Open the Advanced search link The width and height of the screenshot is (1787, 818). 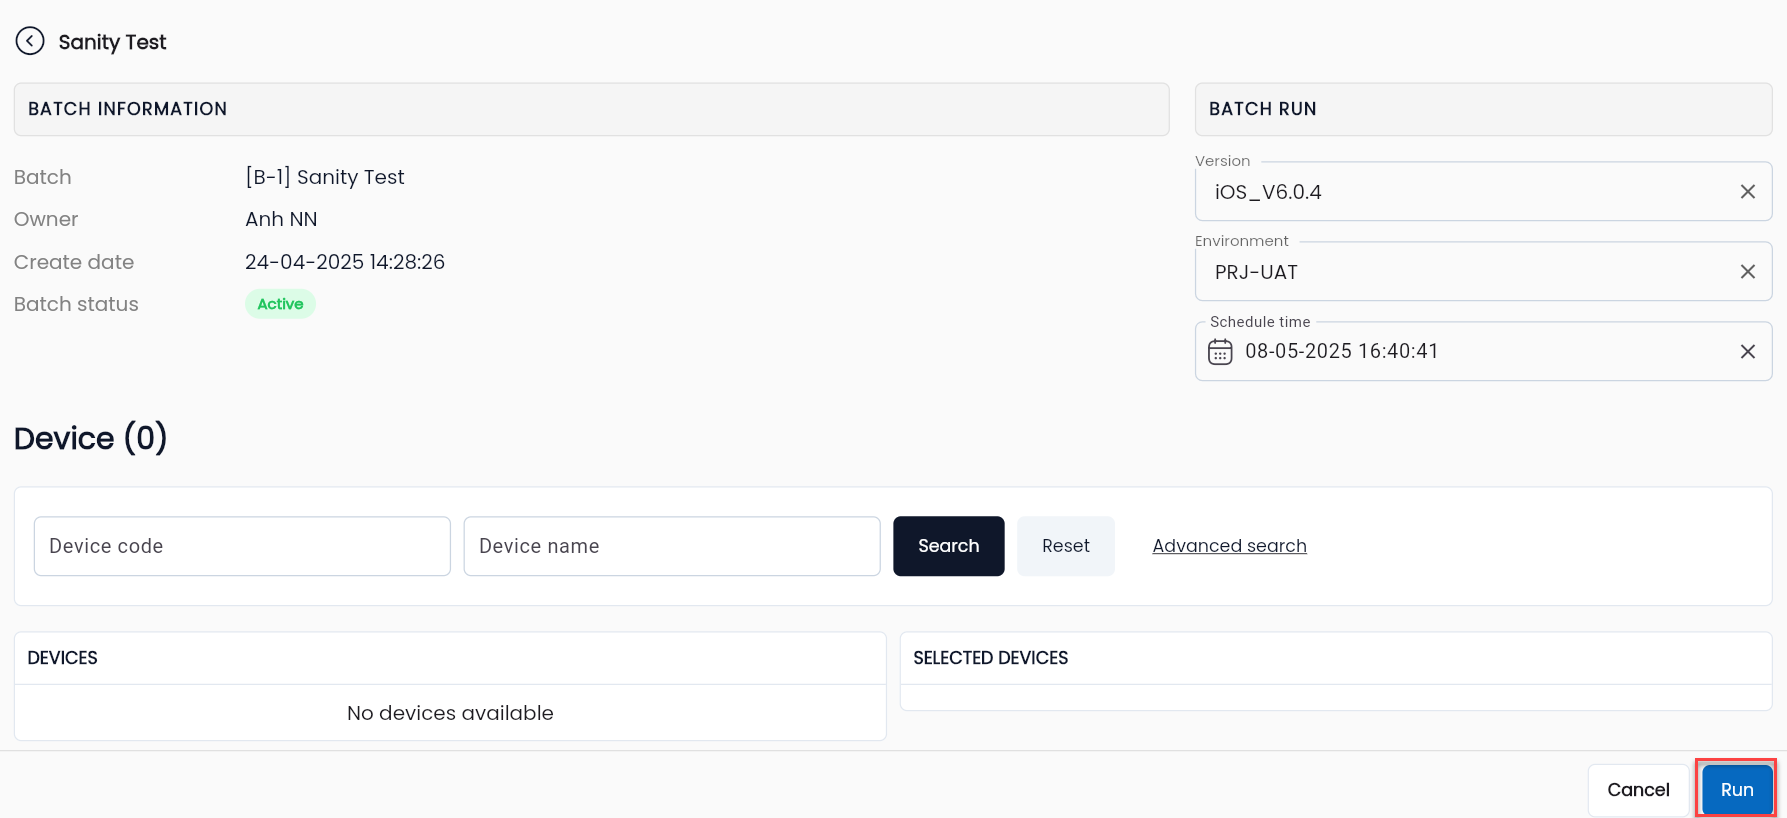tap(1229, 546)
